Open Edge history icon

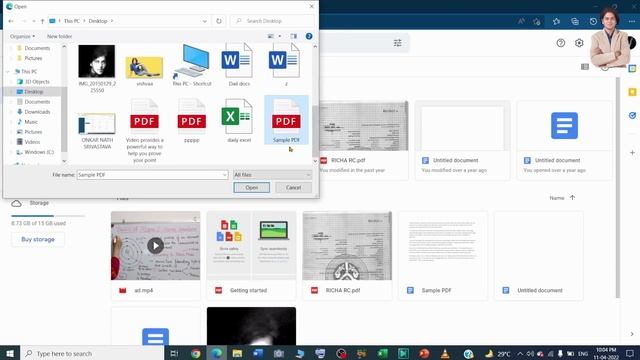[x=593, y=21]
